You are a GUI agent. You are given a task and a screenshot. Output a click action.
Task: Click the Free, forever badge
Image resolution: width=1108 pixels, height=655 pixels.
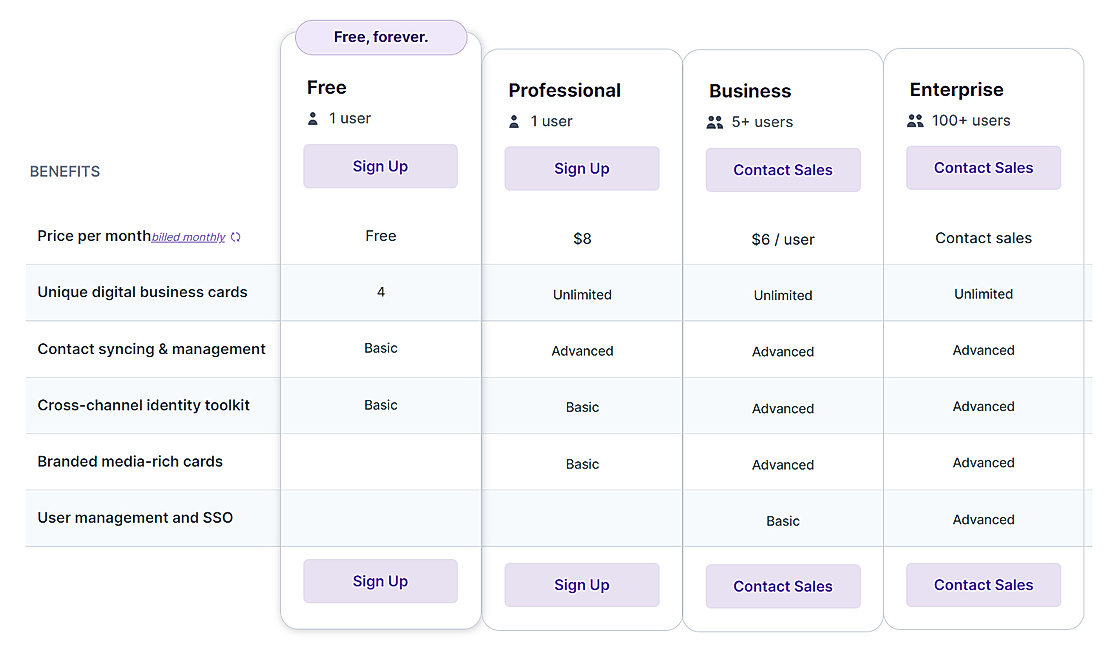click(x=380, y=37)
